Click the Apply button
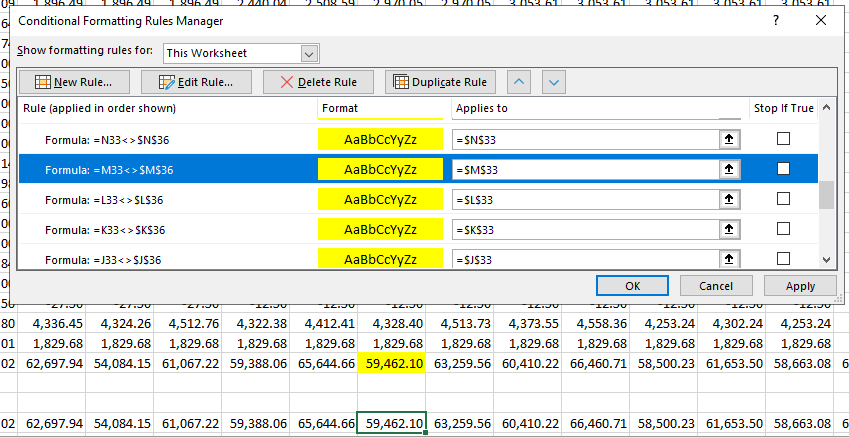 800,286
